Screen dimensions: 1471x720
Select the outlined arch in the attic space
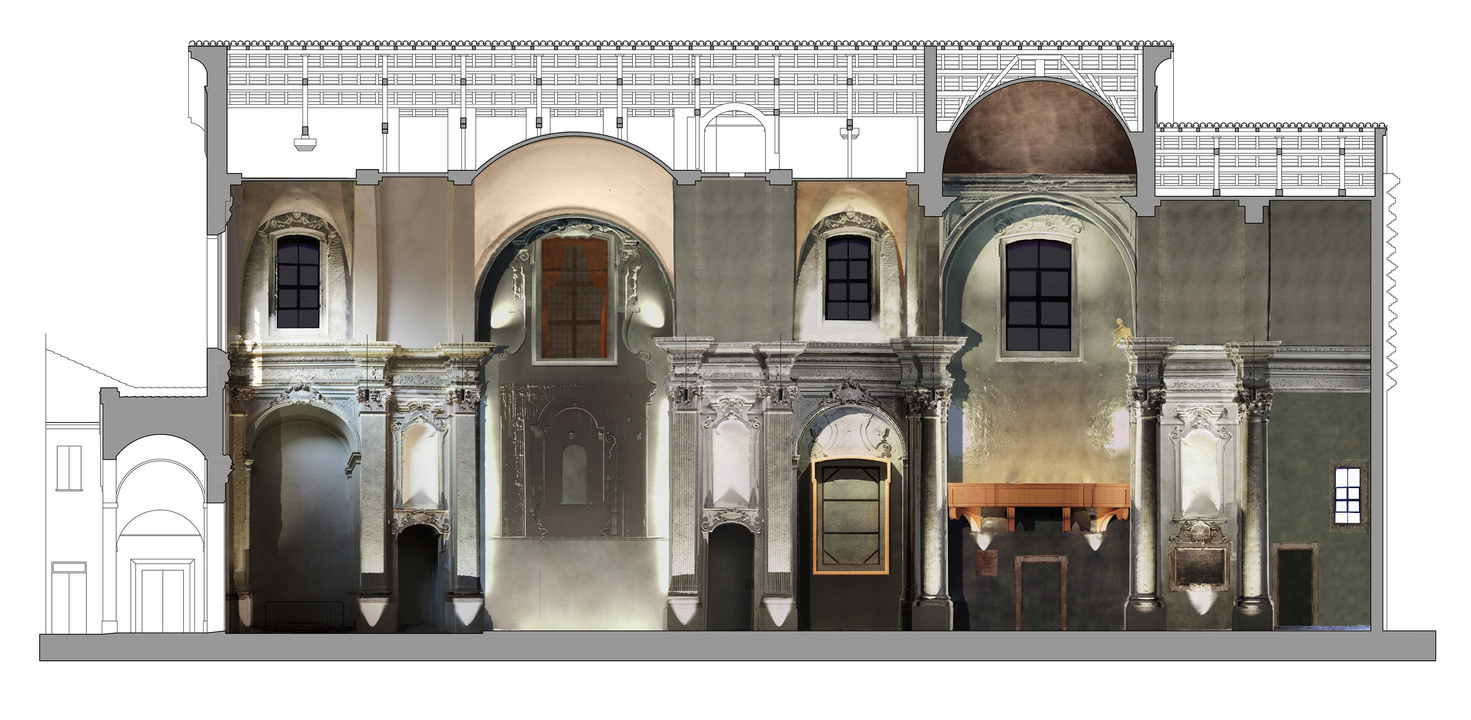click(x=735, y=138)
